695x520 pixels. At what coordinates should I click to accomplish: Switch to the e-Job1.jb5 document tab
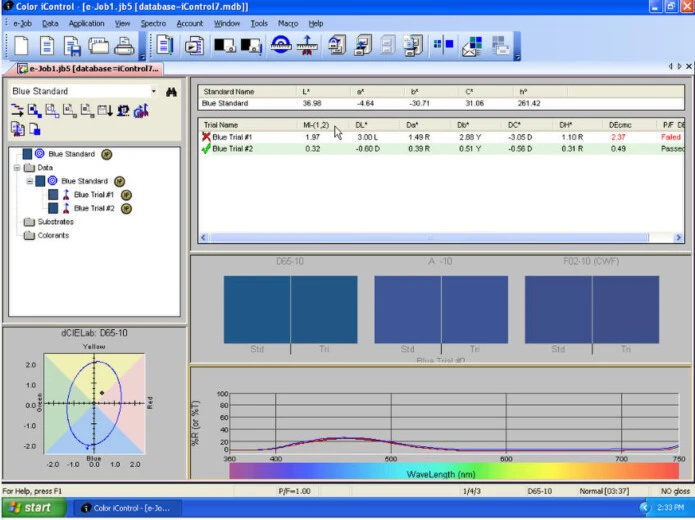(x=88, y=69)
